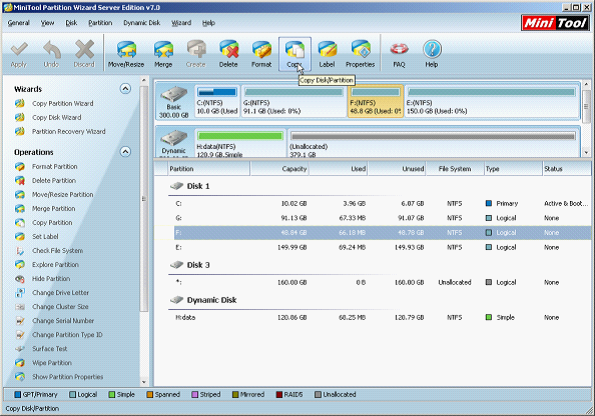The image size is (595, 416).
Task: Run Surface Test operation
Action: (x=49, y=348)
